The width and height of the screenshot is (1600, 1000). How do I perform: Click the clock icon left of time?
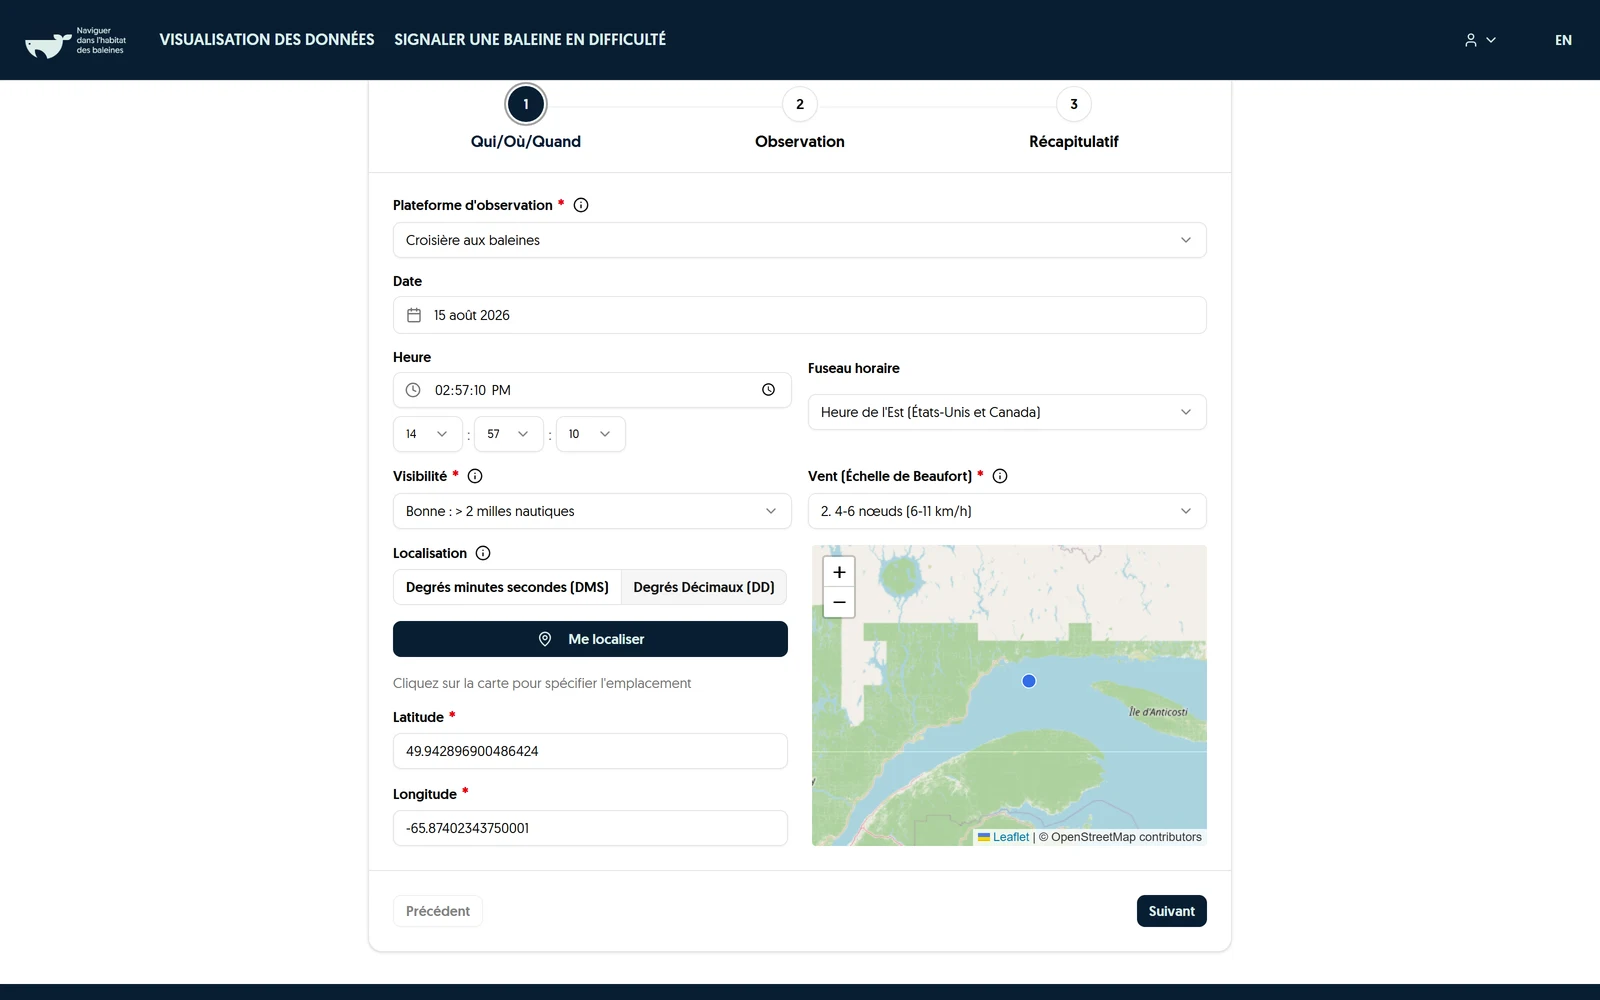(x=413, y=390)
